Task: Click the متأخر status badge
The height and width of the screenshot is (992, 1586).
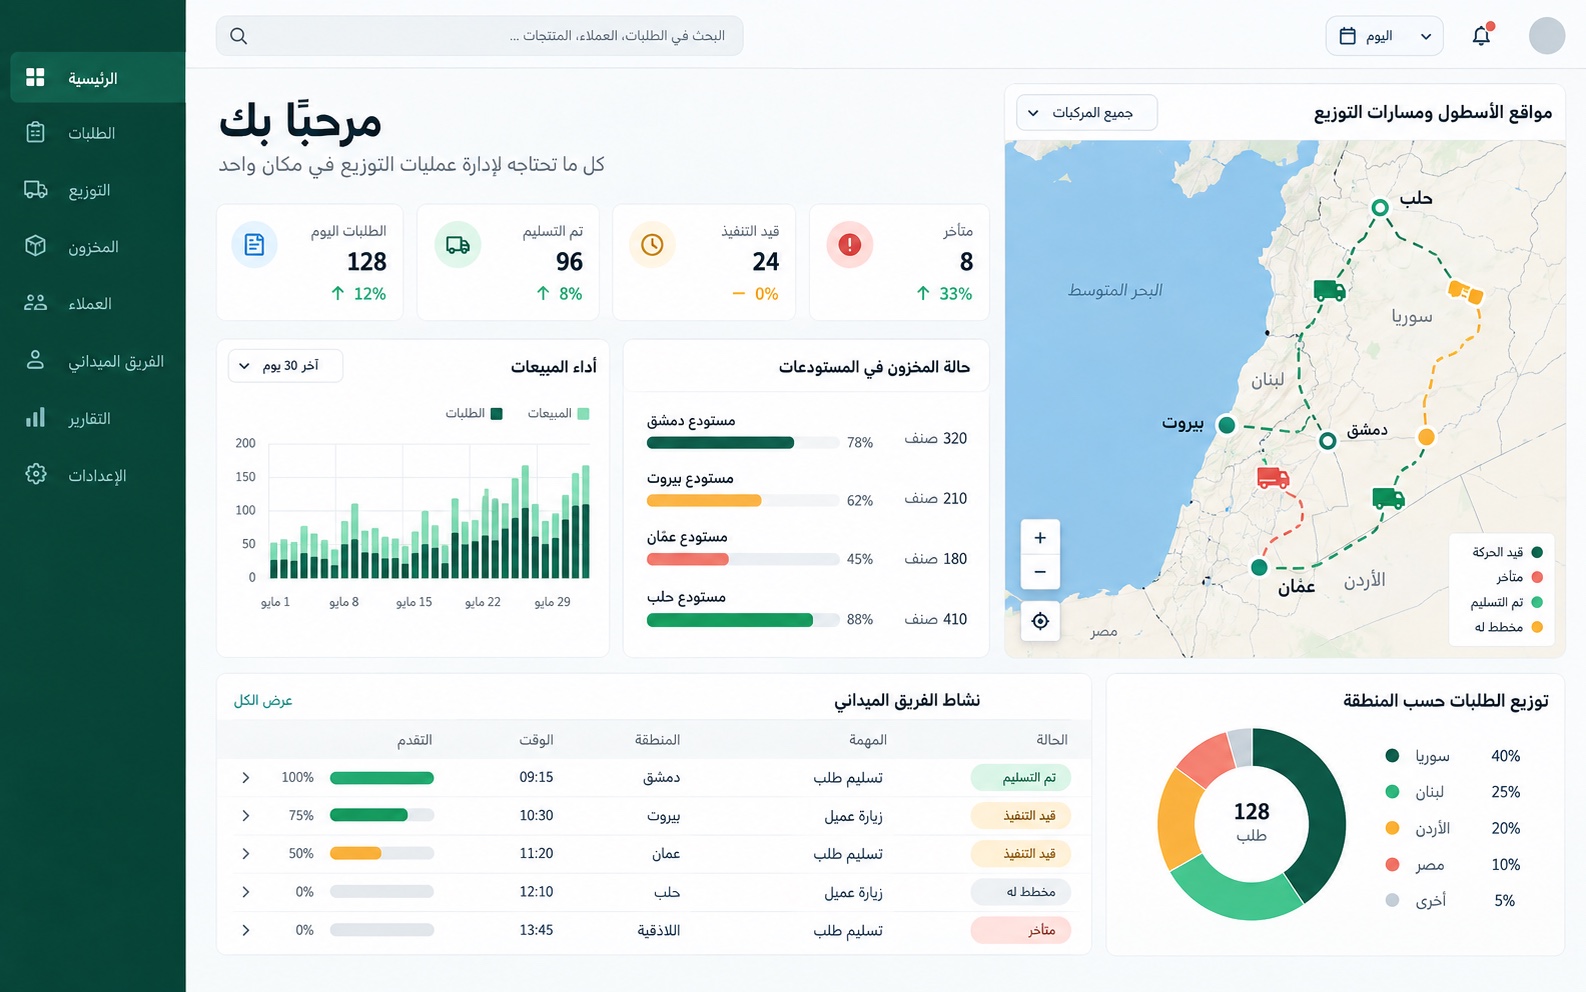Action: point(1021,930)
